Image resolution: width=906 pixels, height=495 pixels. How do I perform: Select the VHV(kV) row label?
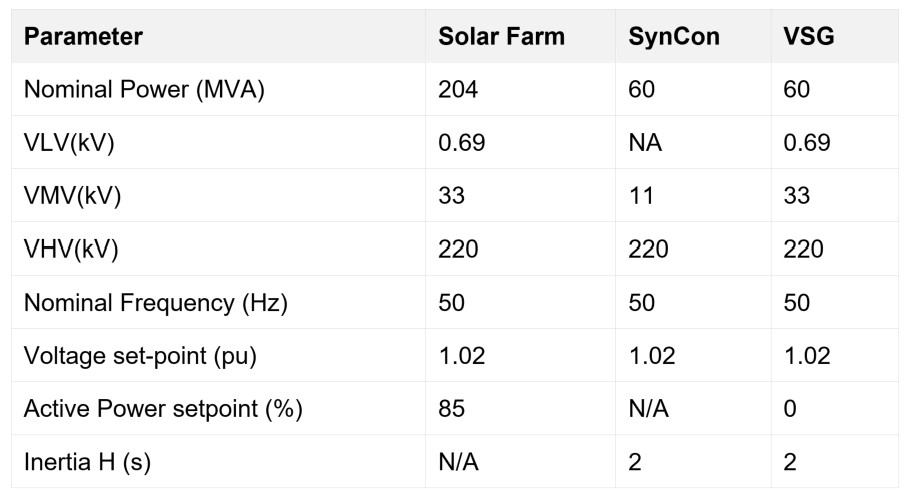pyautogui.click(x=71, y=248)
